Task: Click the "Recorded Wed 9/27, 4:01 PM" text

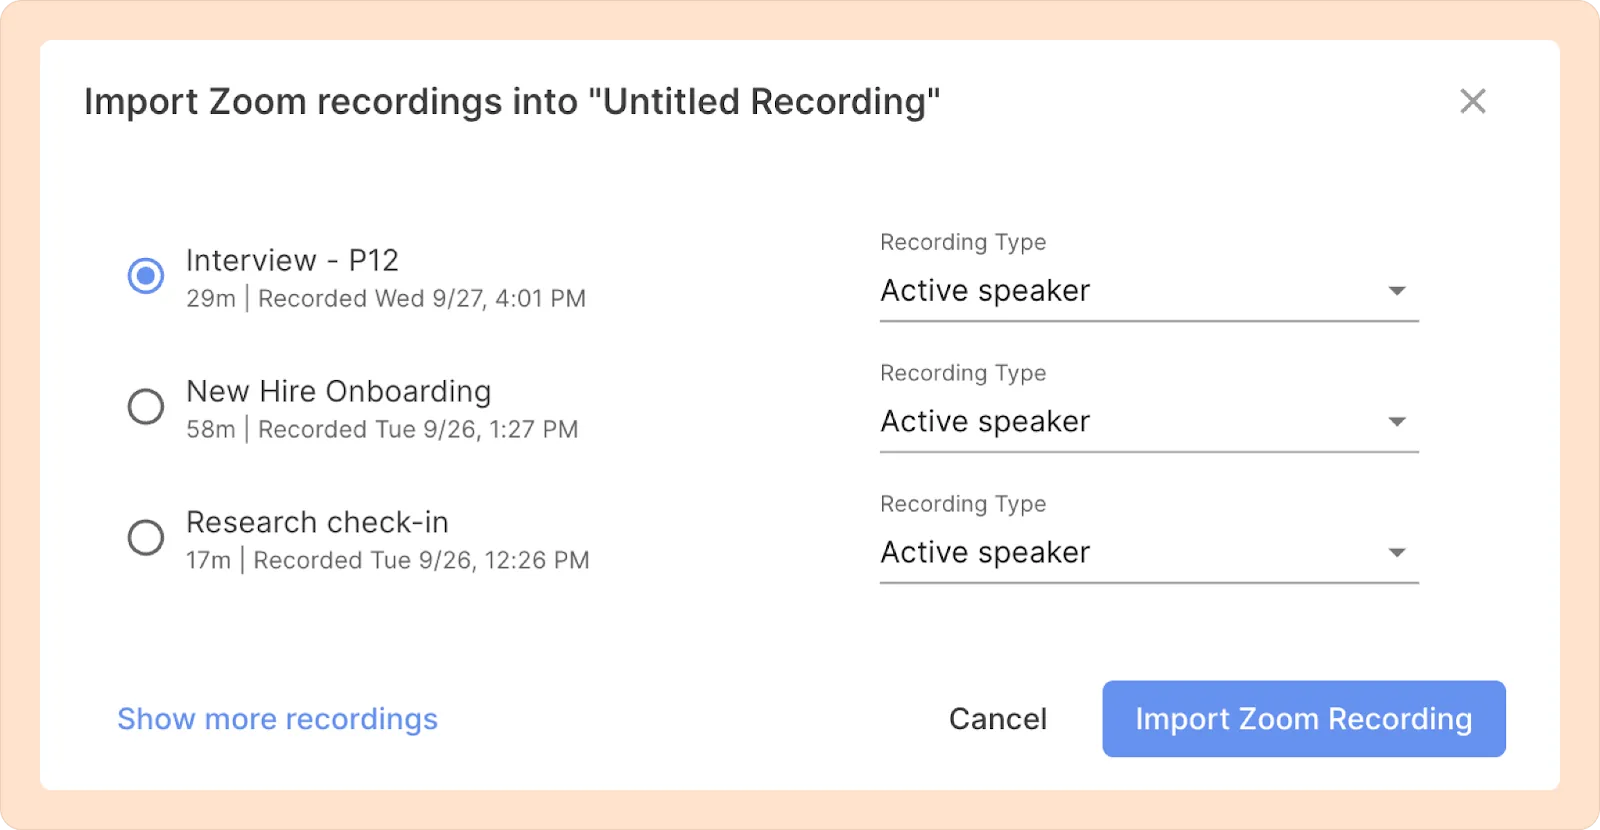Action: tap(421, 299)
